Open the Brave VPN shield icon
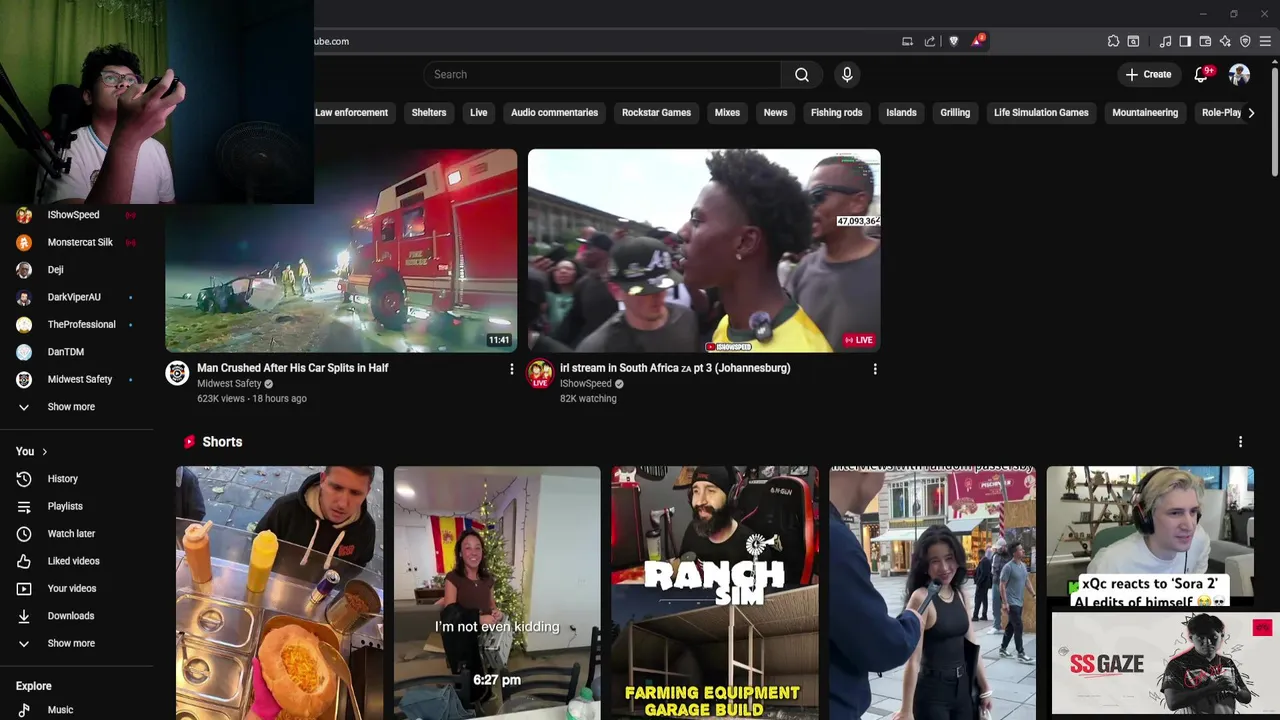1280x720 pixels. click(x=1245, y=41)
